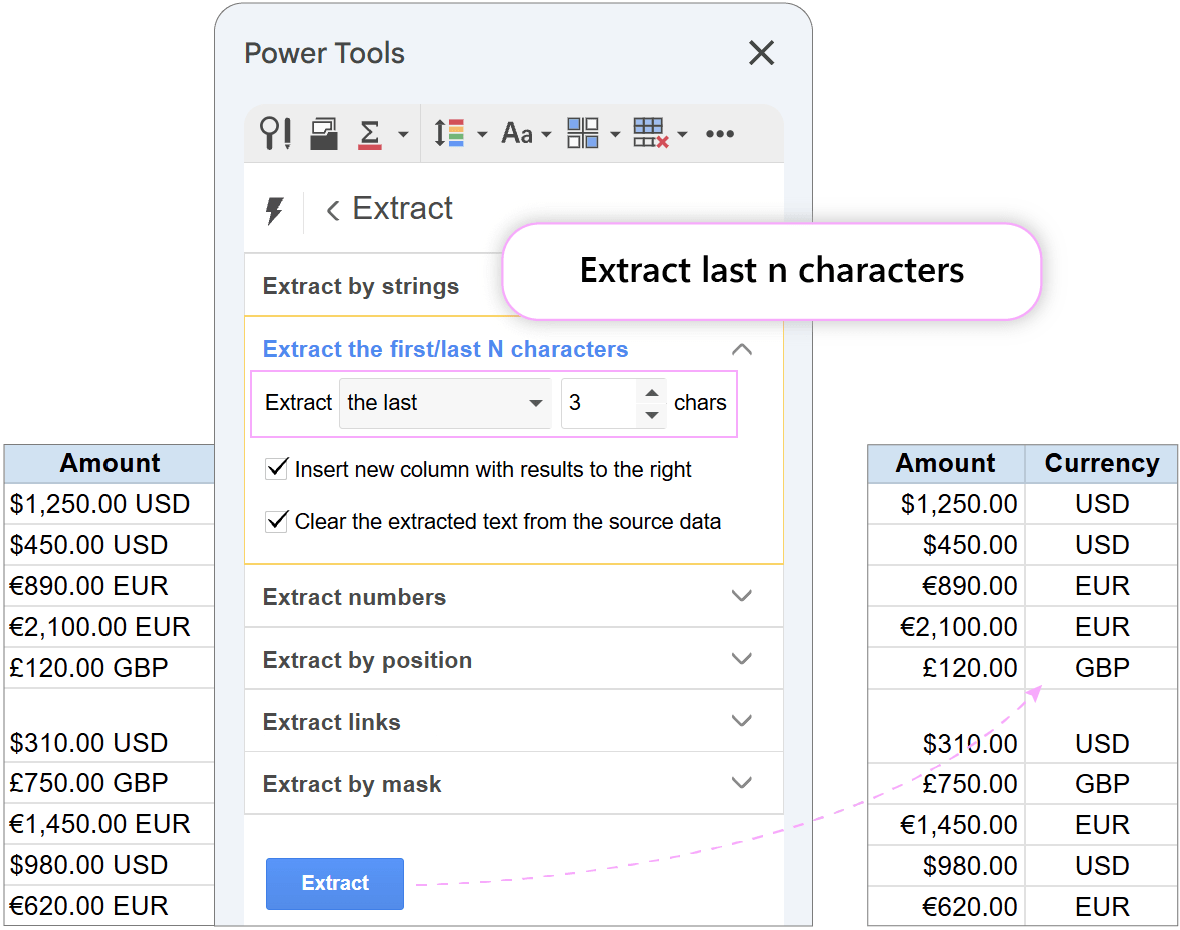Select the result table Amount header
The image size is (1180, 930).
click(x=946, y=463)
